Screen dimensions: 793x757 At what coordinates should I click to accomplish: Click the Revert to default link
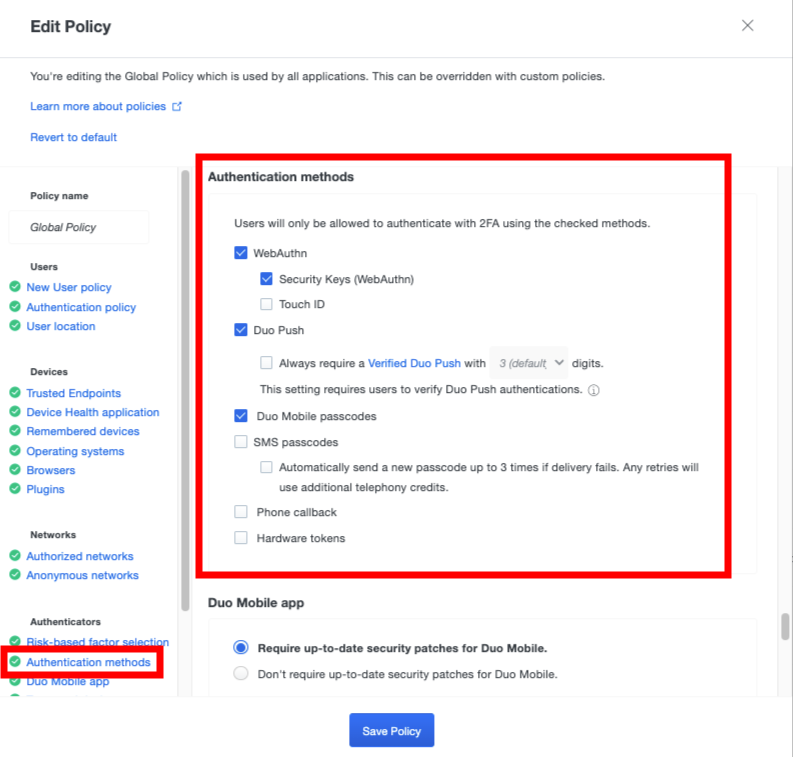(73, 137)
